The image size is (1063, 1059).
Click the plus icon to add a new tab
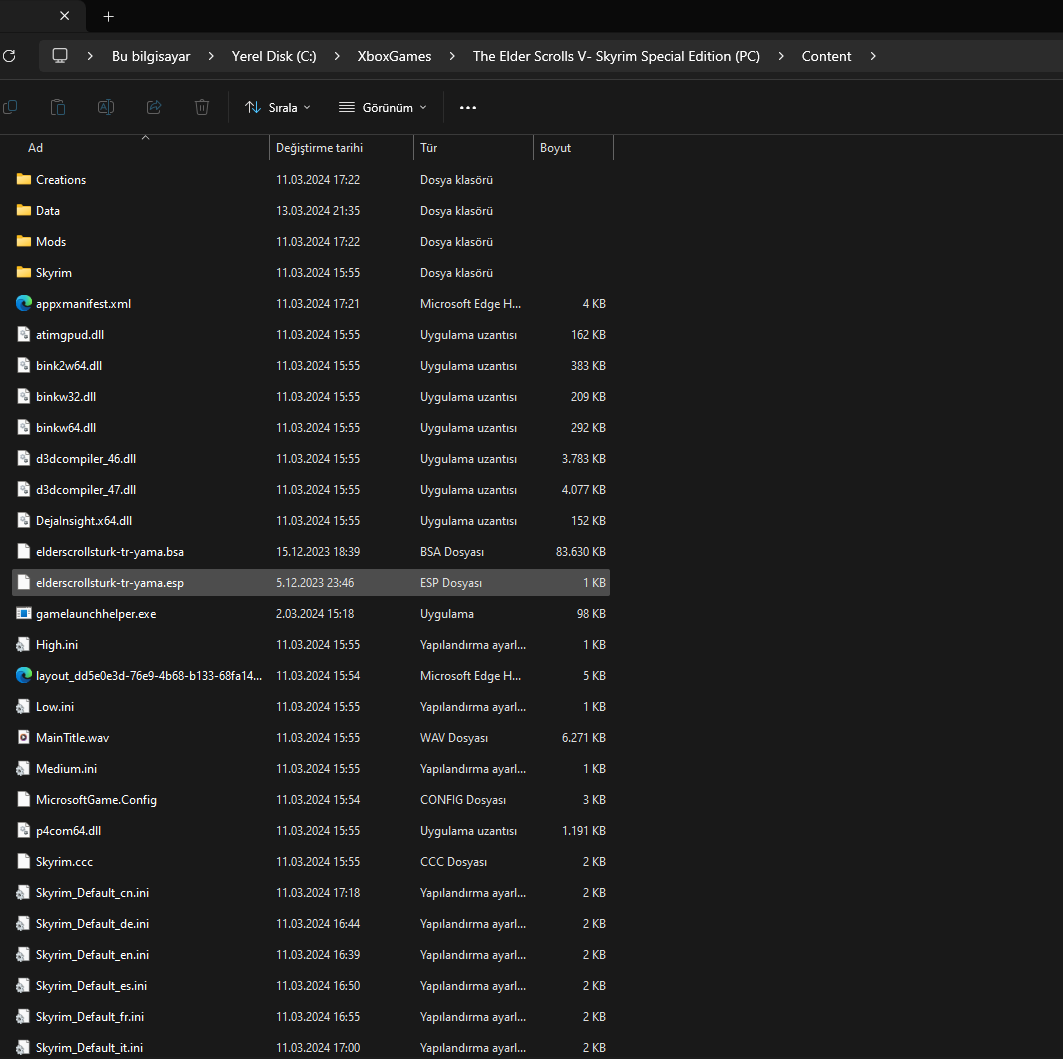coord(109,16)
